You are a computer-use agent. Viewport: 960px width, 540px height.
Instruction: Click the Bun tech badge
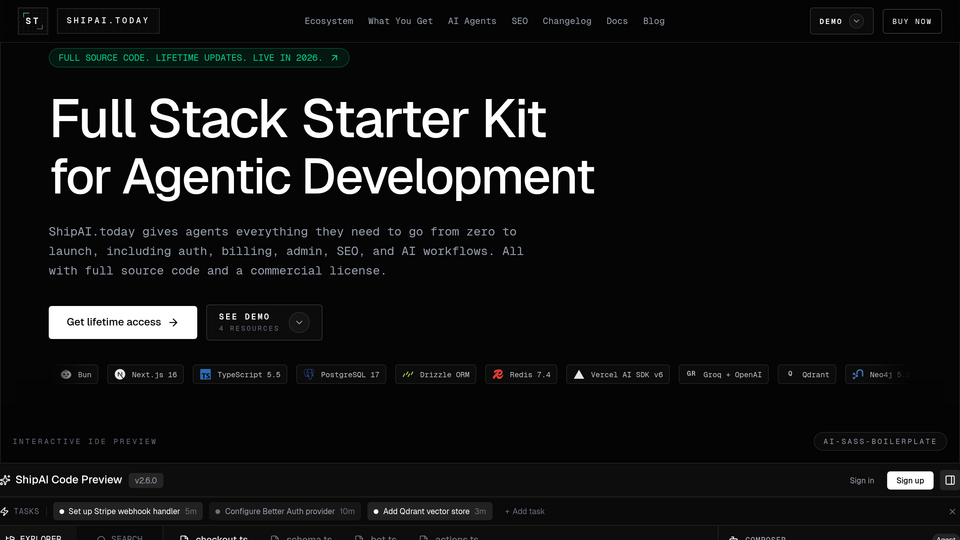[x=77, y=374]
